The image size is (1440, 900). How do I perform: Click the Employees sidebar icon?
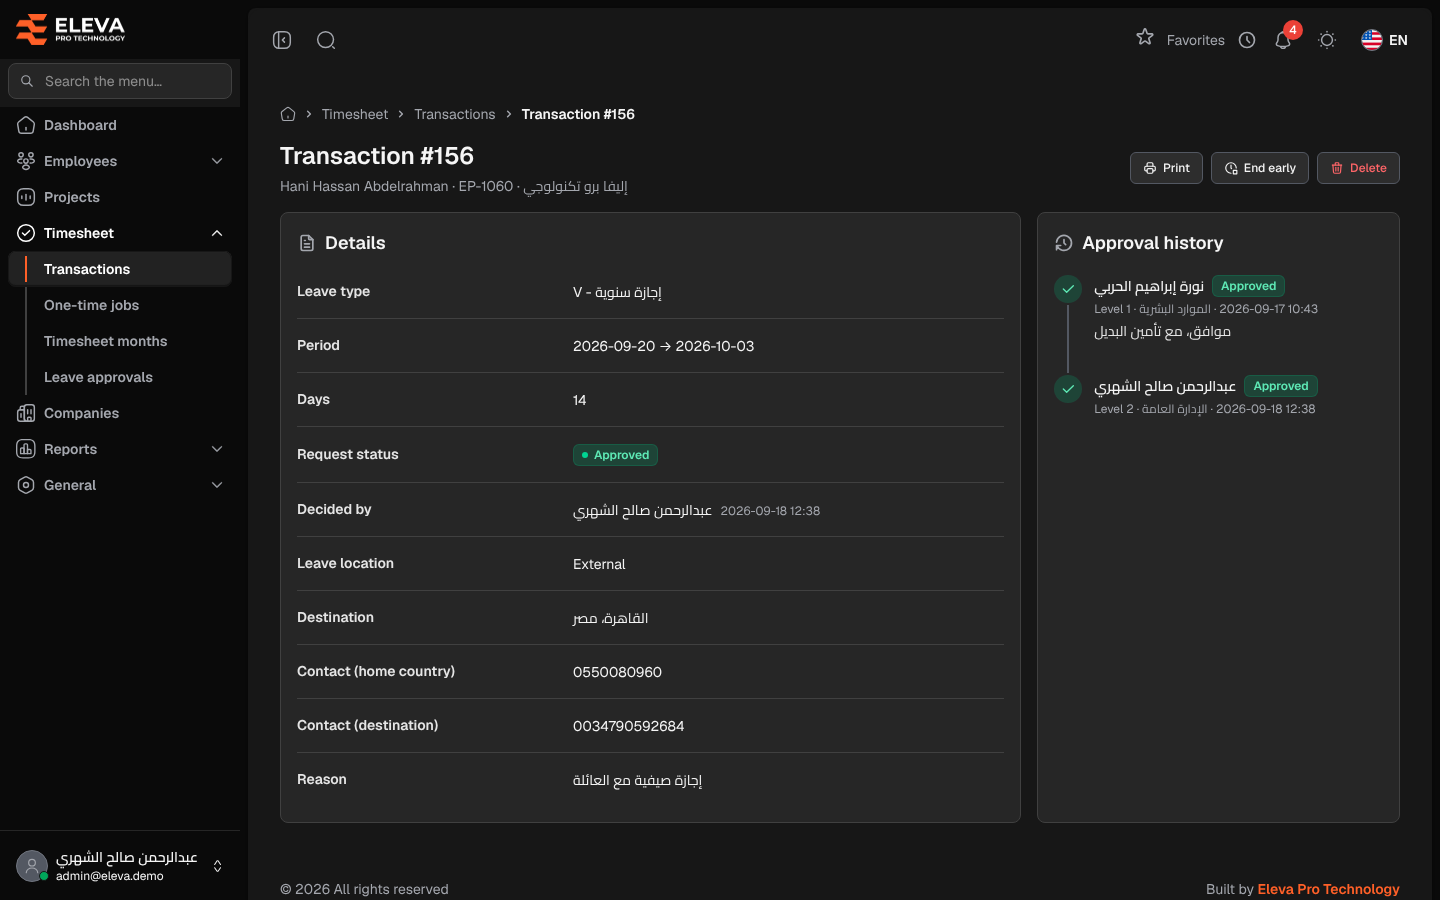[26, 161]
